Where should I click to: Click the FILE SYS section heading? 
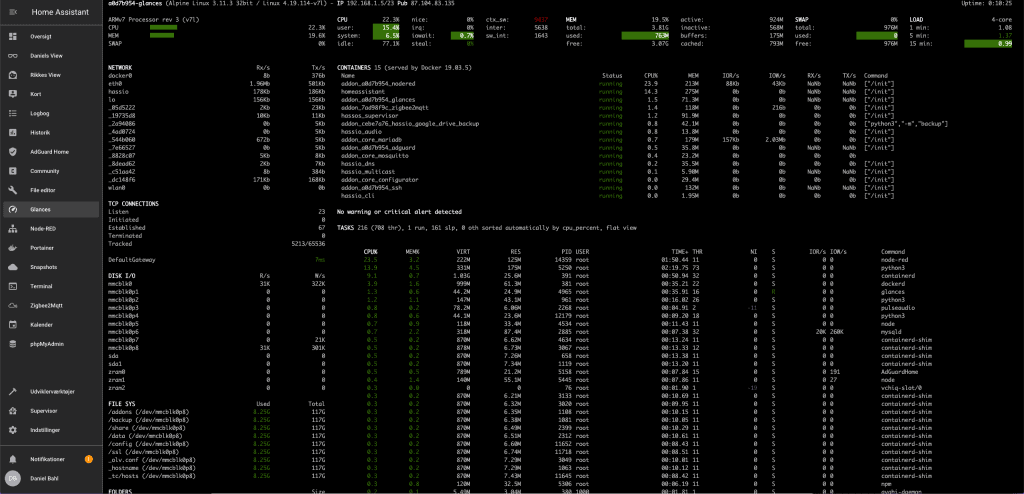pyautogui.click(x=121, y=403)
